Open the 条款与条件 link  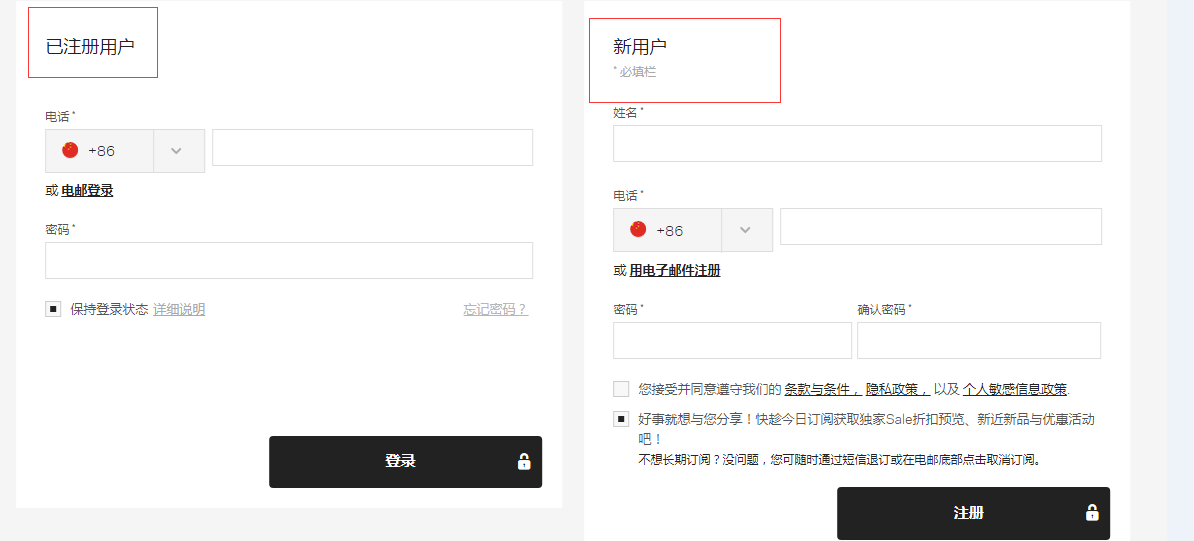822,390
